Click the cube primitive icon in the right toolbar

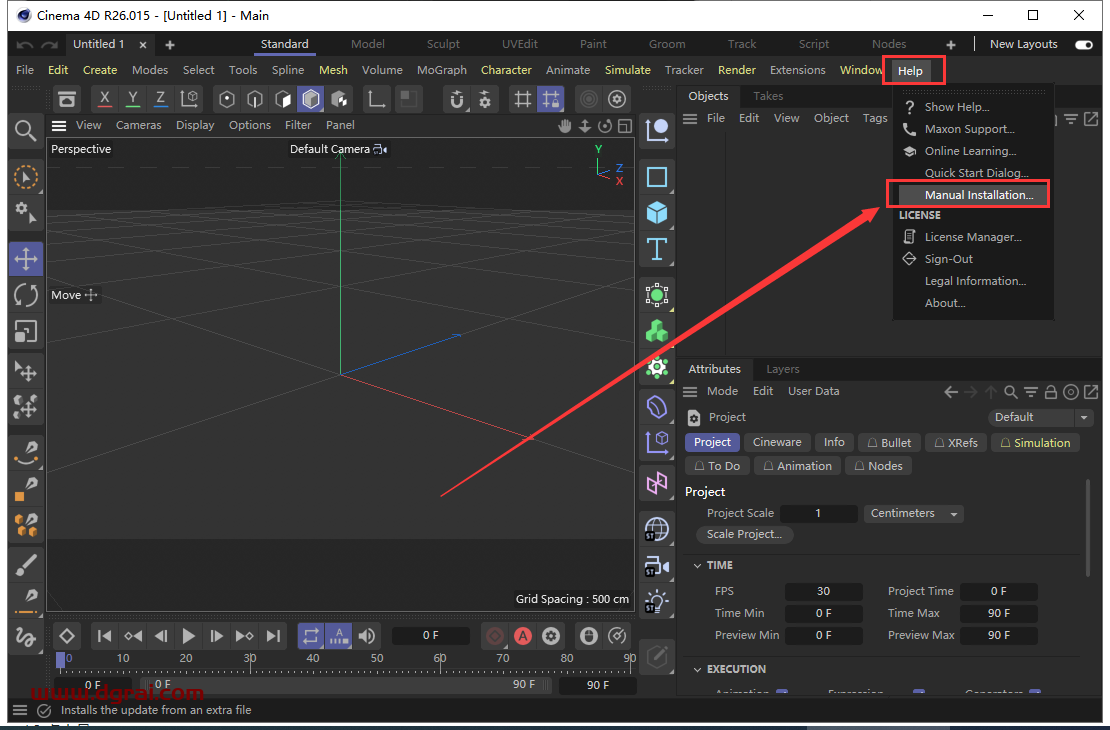(x=657, y=213)
